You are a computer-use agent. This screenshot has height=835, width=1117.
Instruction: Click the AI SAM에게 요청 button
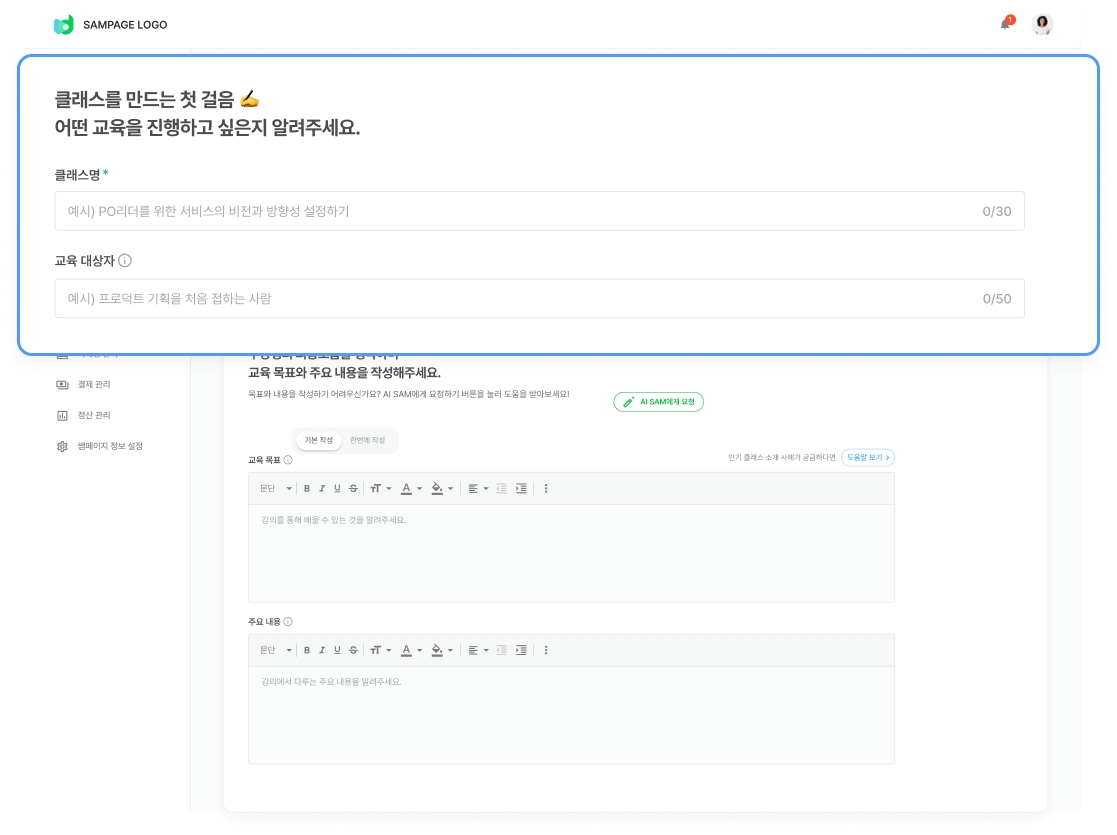click(x=659, y=402)
